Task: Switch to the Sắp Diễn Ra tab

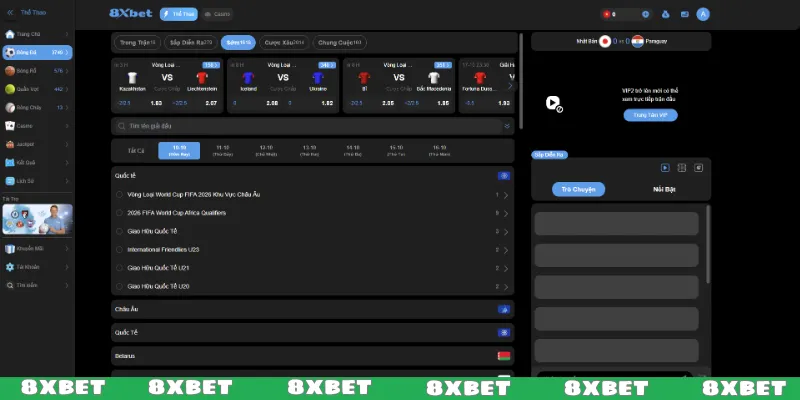Action: 194,43
